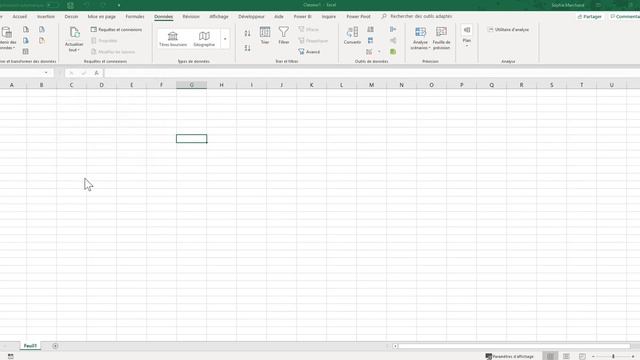The height and width of the screenshot is (360, 640).
Task: Expand the data types gallery arrow
Action: tap(225, 39)
